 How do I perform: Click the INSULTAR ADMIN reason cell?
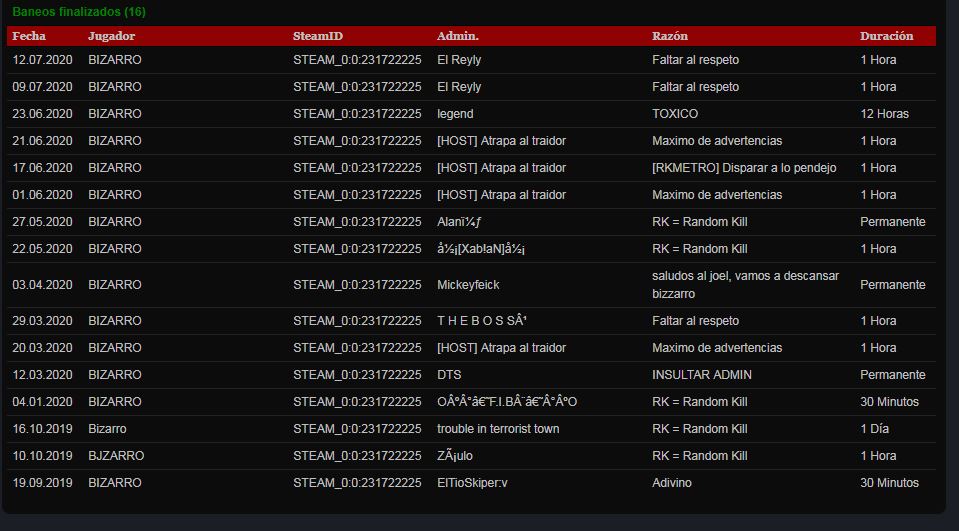point(702,374)
